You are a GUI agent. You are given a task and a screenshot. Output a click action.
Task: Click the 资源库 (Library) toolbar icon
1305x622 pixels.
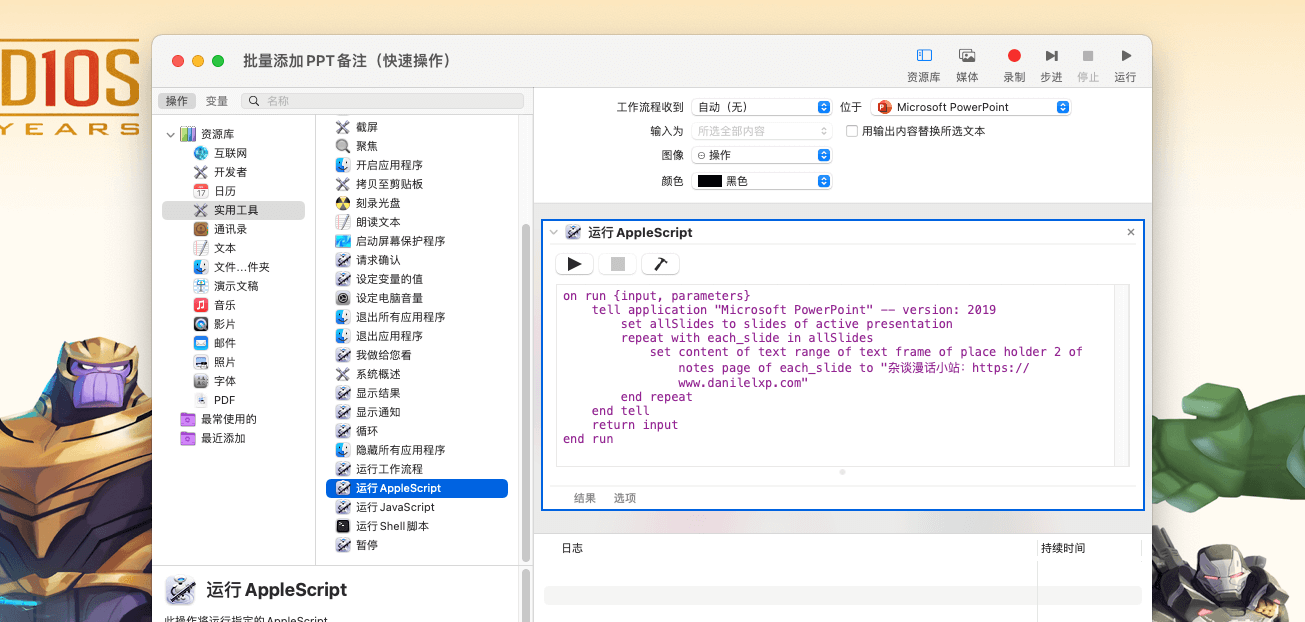pyautogui.click(x=923, y=56)
